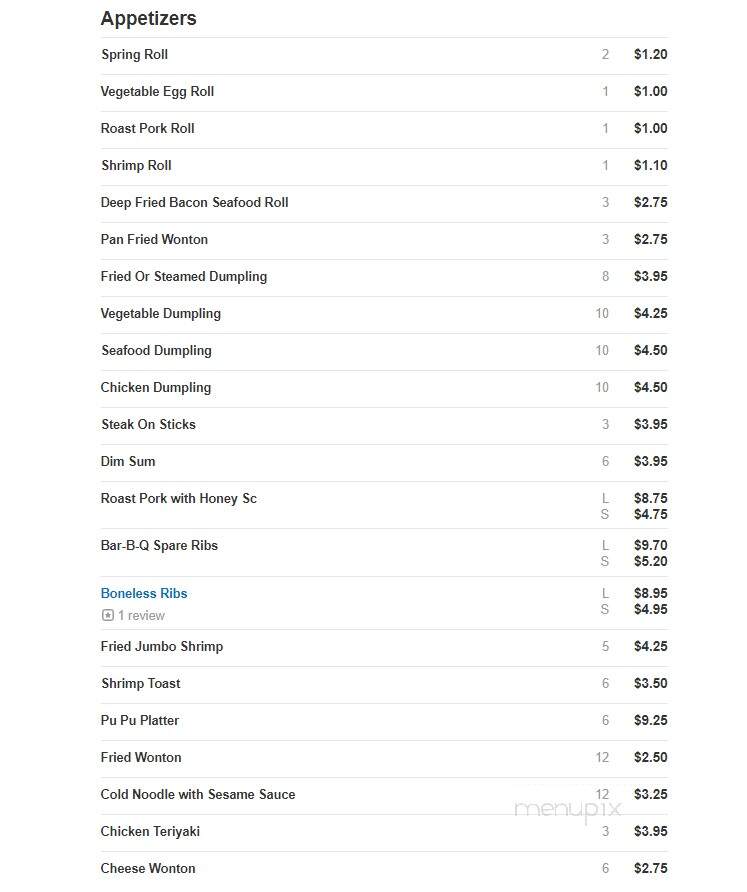Click the menupix watermark logo
The height and width of the screenshot is (892, 747).
tap(567, 810)
